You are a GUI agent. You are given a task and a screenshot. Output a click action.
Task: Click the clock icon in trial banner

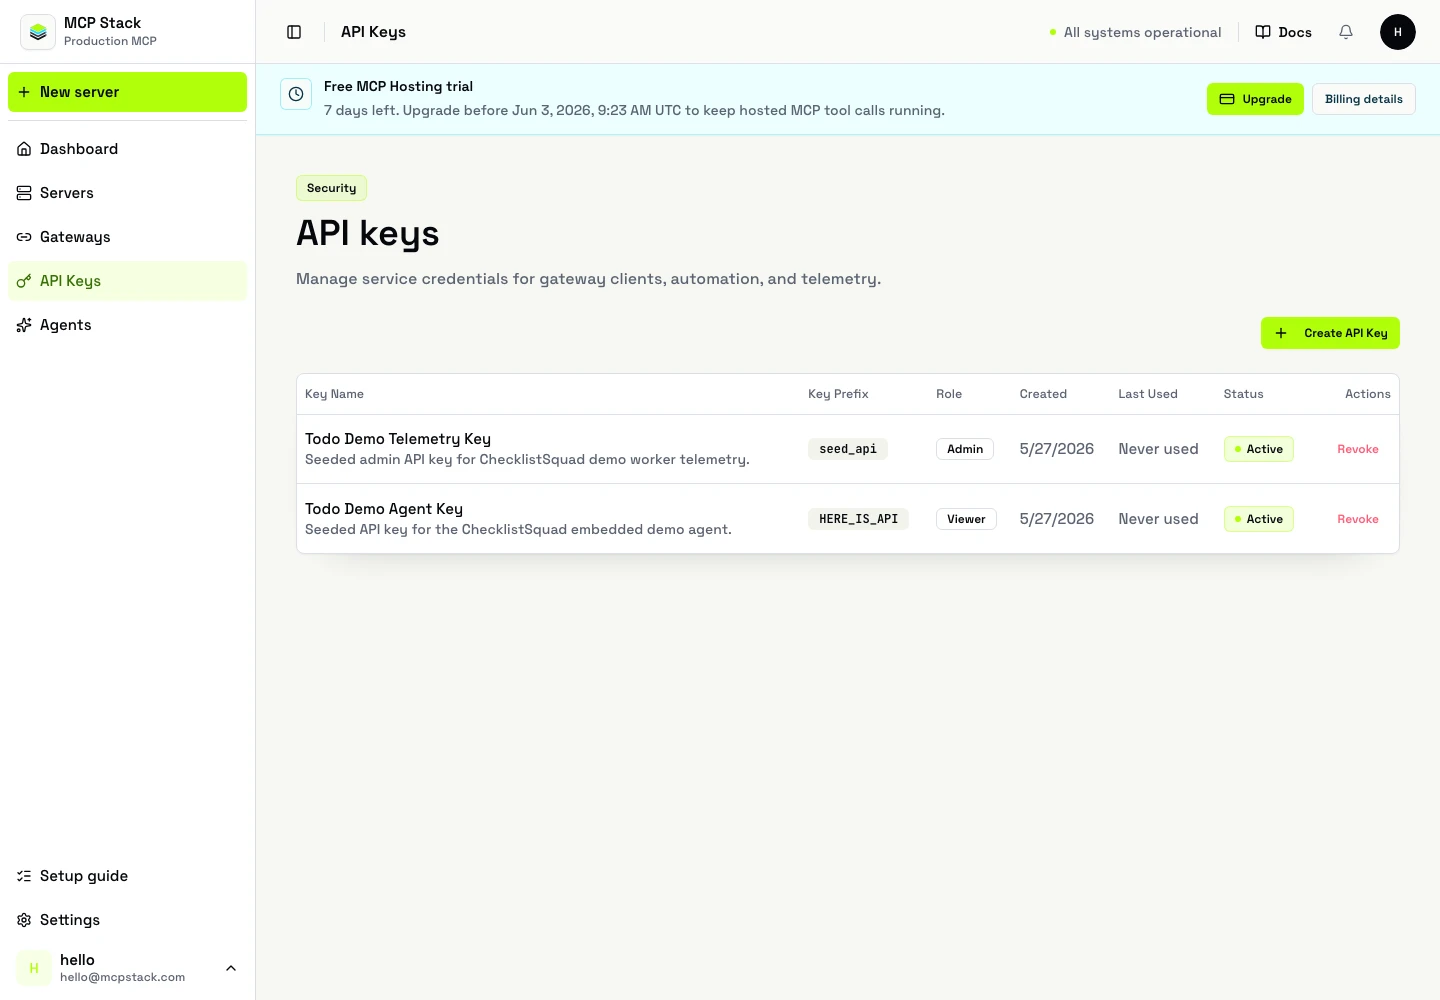[x=296, y=94]
